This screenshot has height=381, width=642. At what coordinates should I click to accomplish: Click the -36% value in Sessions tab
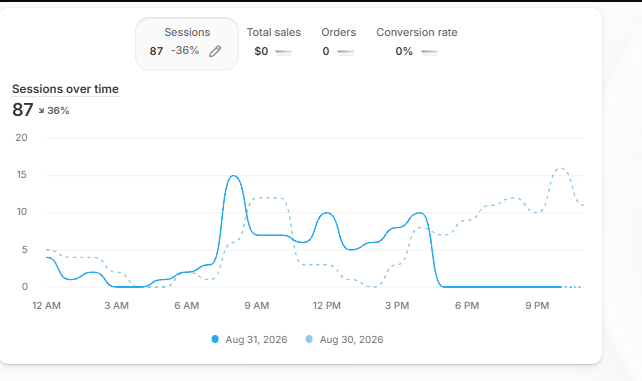[x=185, y=50]
